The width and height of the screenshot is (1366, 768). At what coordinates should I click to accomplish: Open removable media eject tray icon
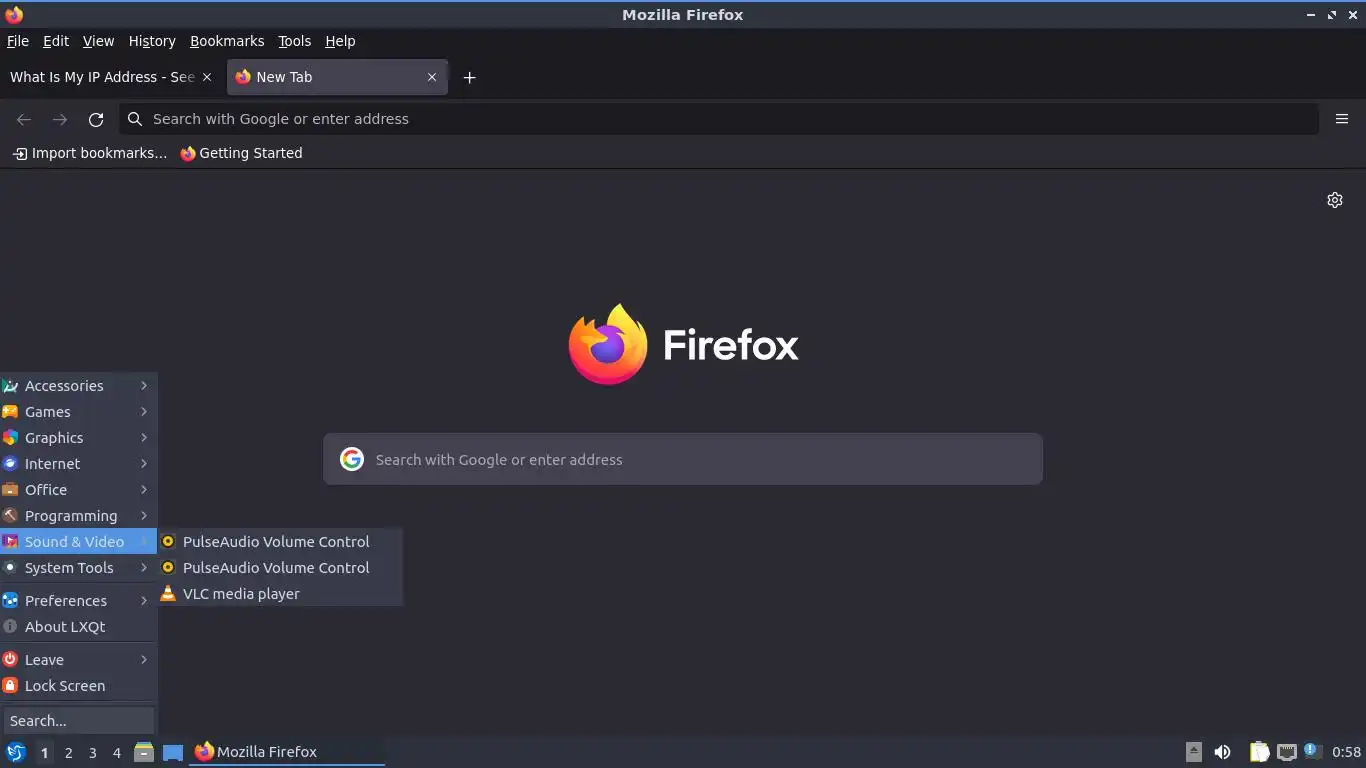pos(1193,752)
